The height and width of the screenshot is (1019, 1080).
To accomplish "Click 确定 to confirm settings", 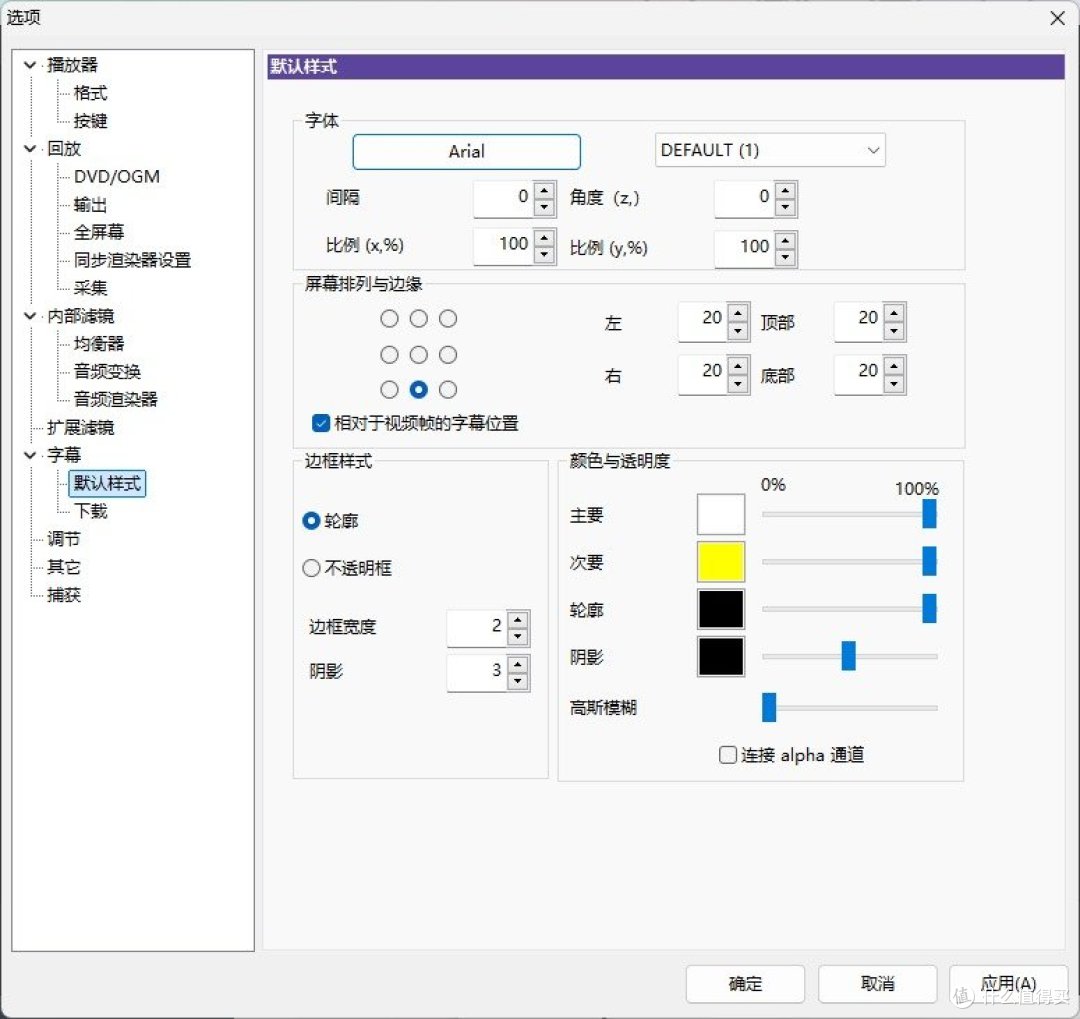I will click(x=745, y=983).
